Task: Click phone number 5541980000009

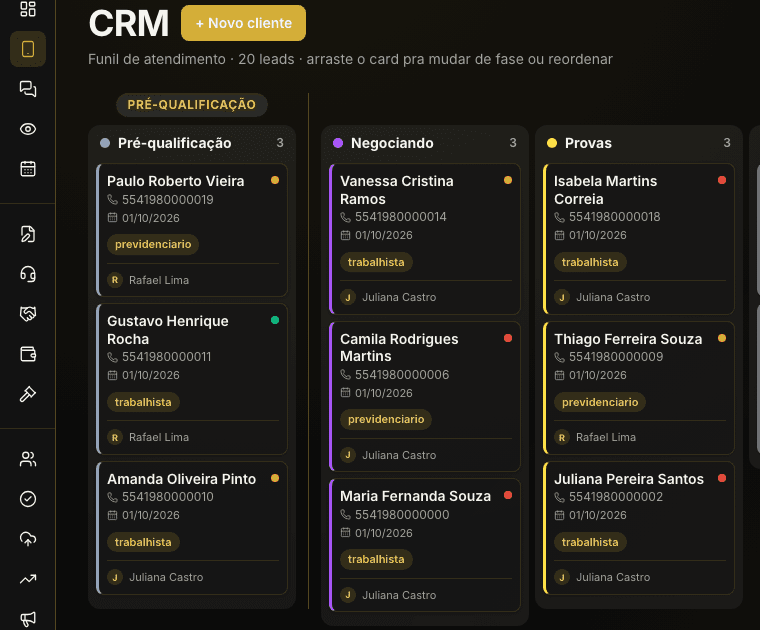Action: click(x=616, y=357)
